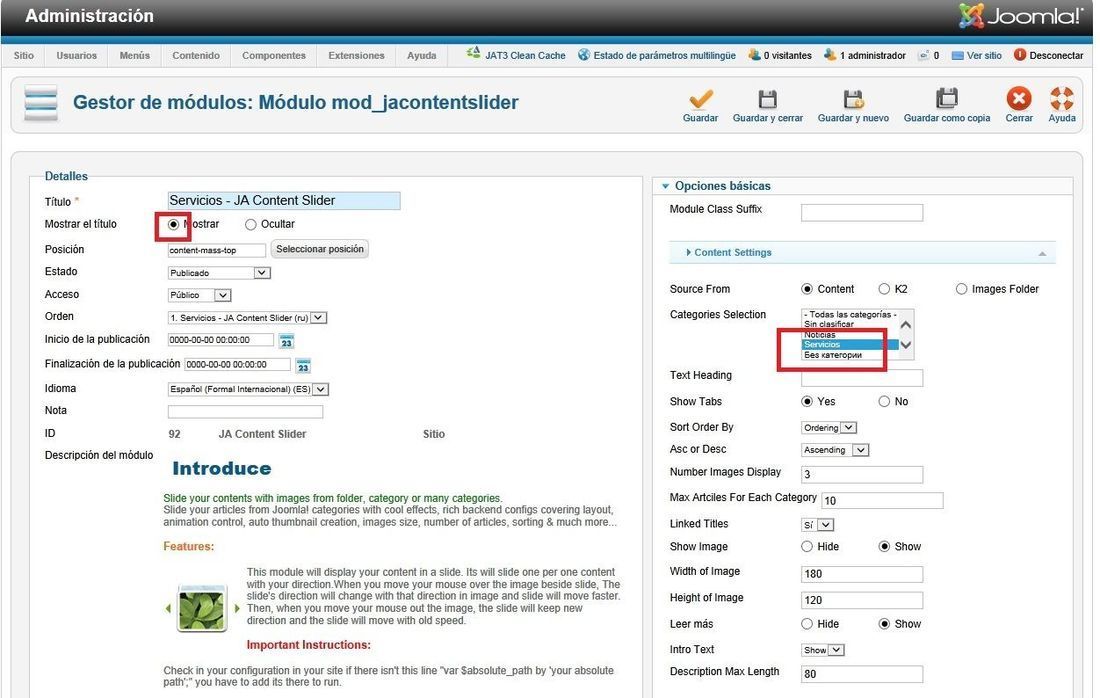
Task: Select Ocultar for Mostrar el título
Action: pos(250,224)
